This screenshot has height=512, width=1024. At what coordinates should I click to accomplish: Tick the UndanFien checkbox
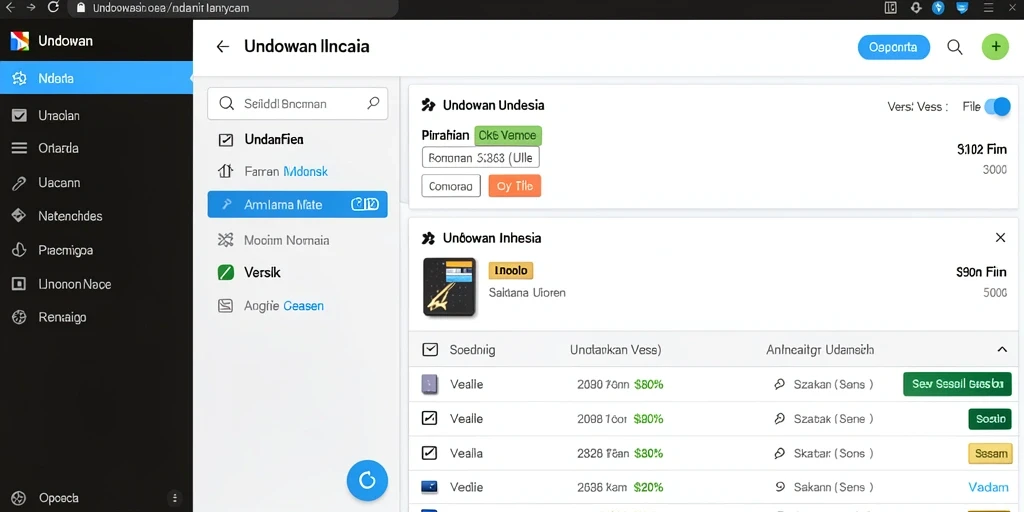point(225,139)
